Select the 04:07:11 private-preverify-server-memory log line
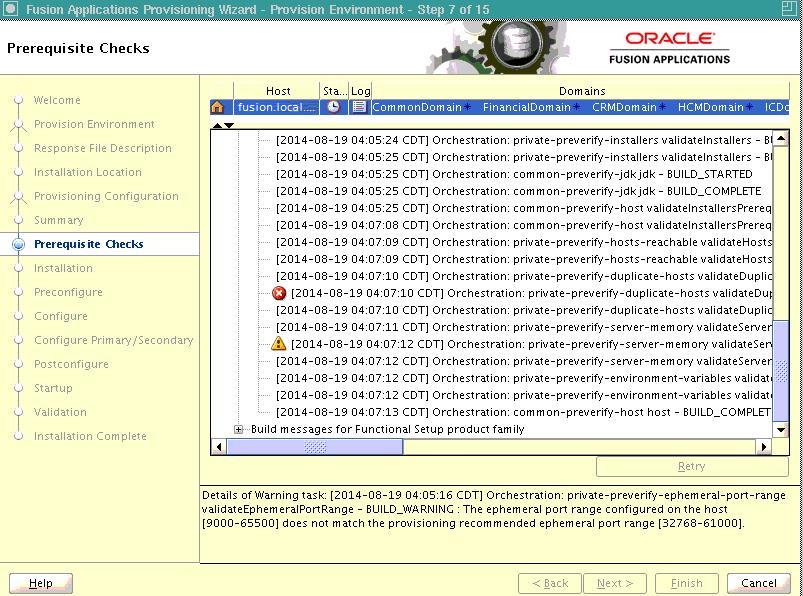Image resolution: width=803 pixels, height=596 pixels. point(524,327)
